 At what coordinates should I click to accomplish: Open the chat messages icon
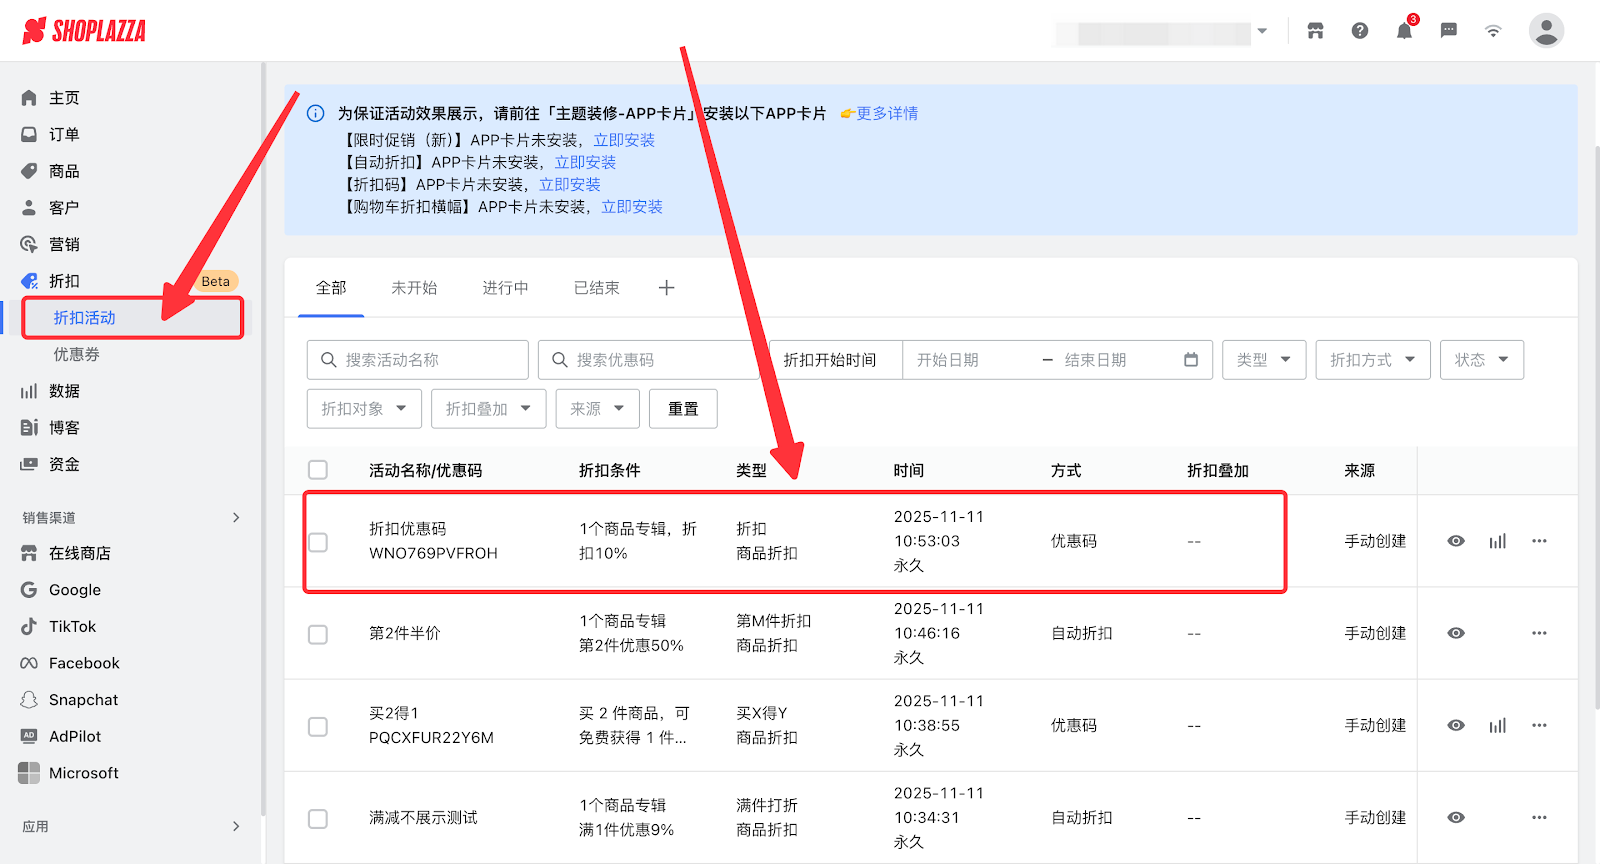pyautogui.click(x=1448, y=31)
